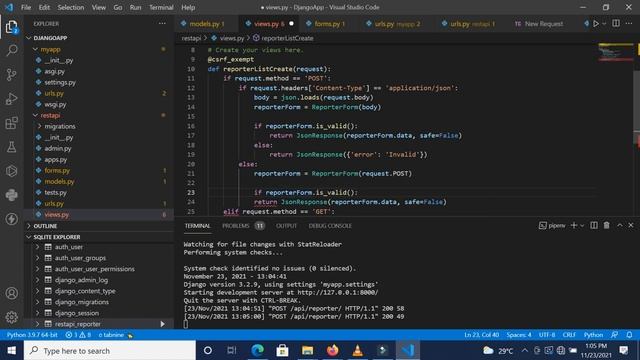Open the Explorer view in activity bar
This screenshot has width=640, height=360.
point(11,27)
